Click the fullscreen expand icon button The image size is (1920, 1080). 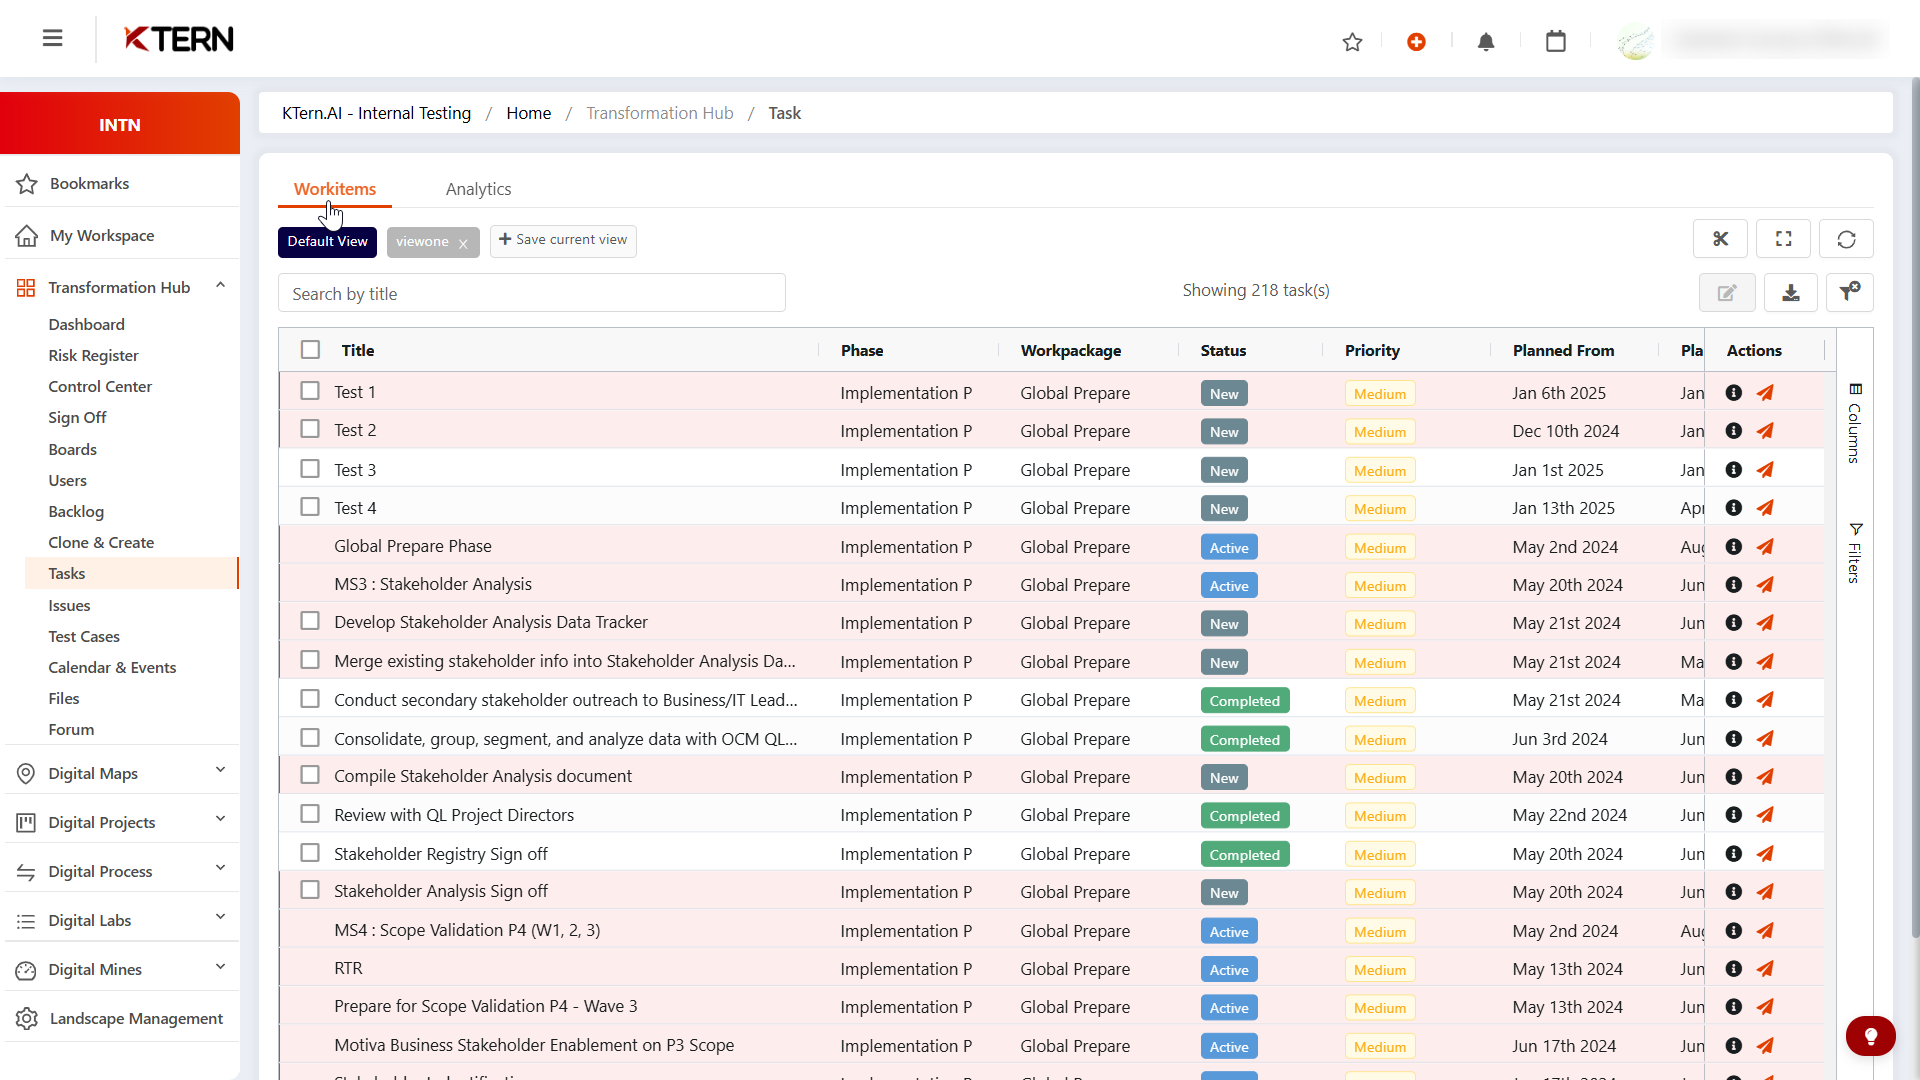coord(1783,239)
